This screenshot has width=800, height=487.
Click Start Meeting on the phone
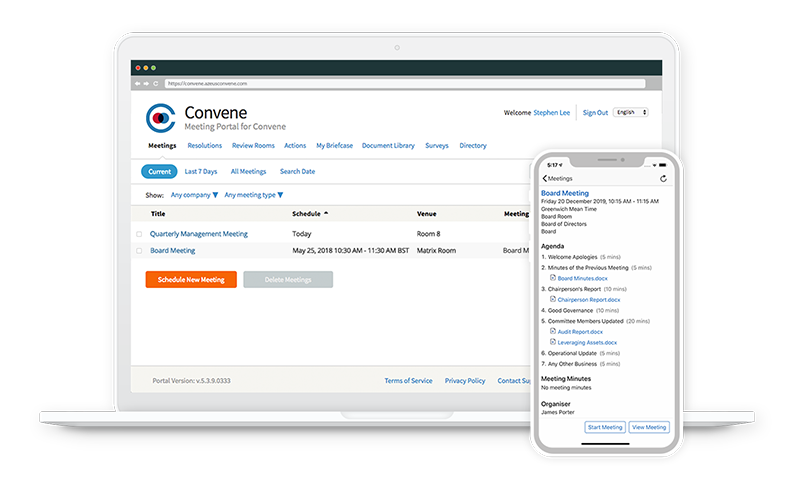605,427
